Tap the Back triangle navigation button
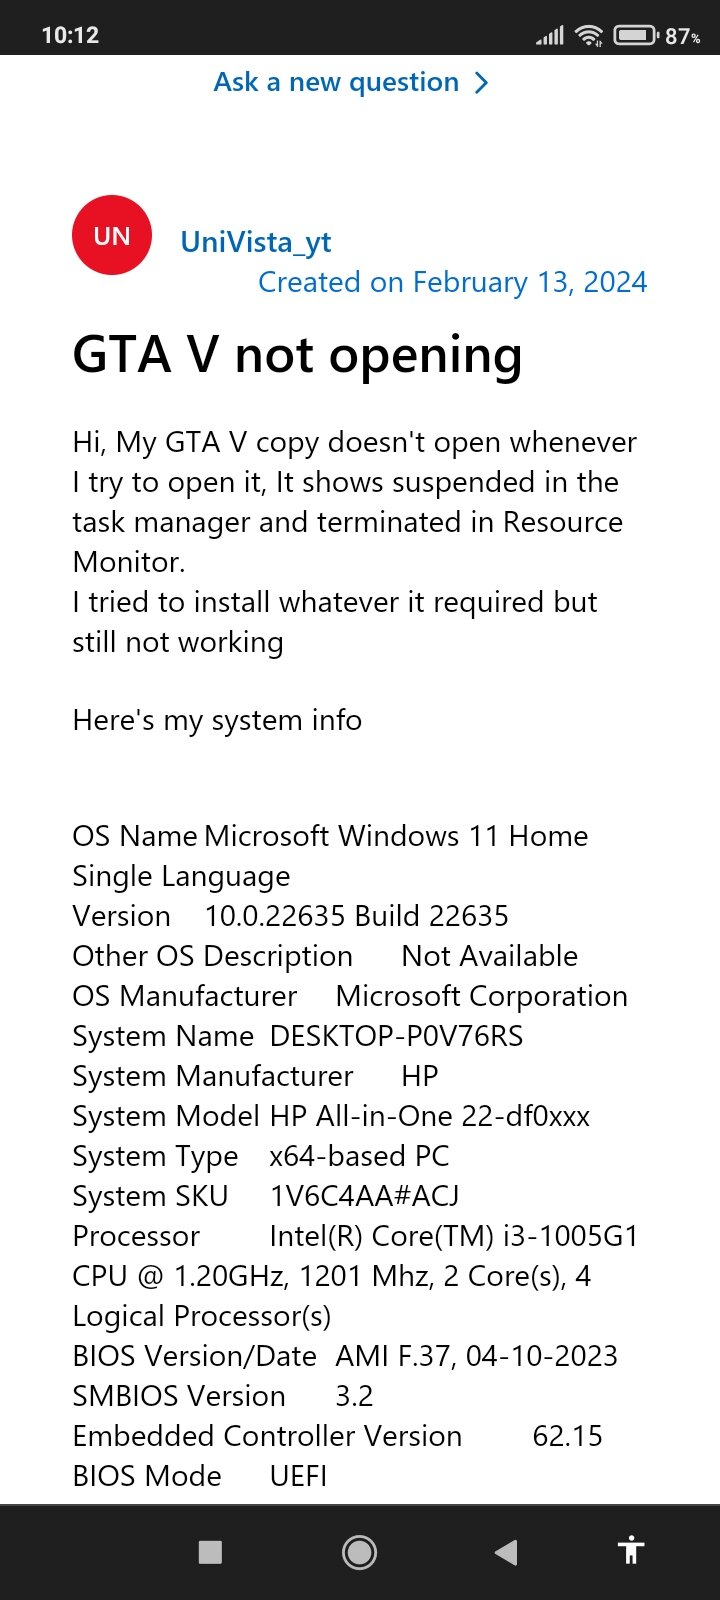 pos(506,1552)
